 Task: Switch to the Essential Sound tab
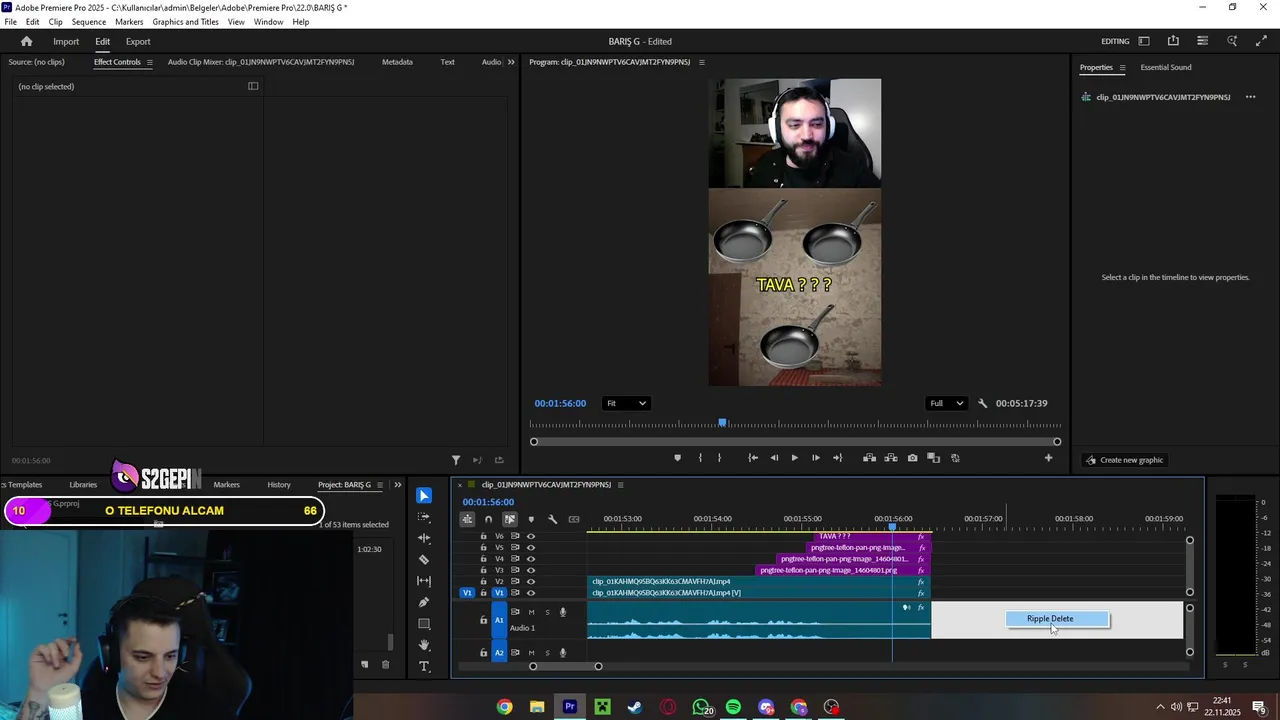point(1166,68)
